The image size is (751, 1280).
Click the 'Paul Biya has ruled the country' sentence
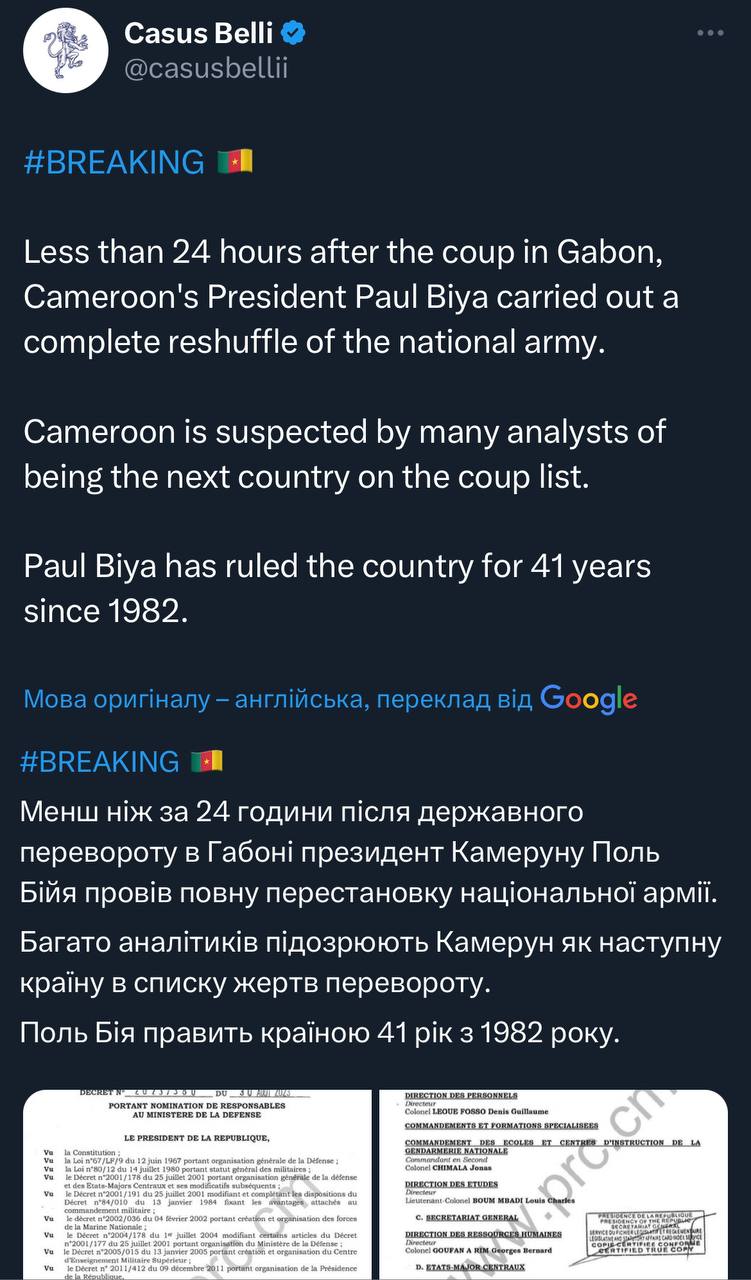click(x=336, y=588)
